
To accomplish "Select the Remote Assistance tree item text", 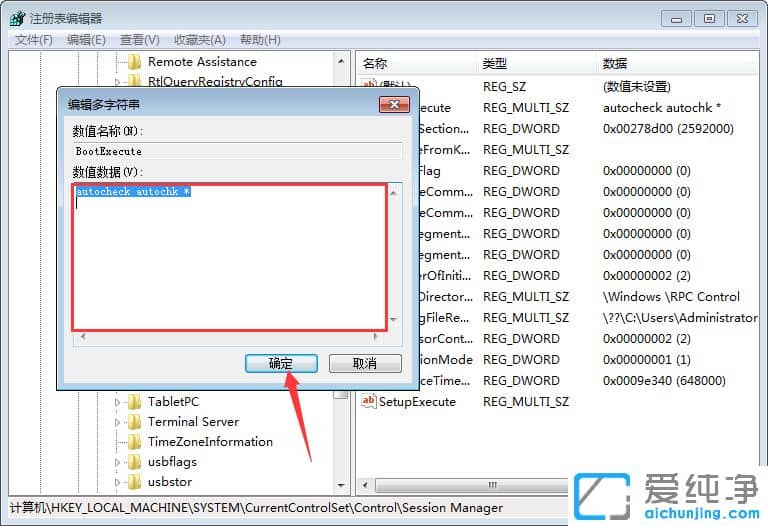I will pos(202,62).
